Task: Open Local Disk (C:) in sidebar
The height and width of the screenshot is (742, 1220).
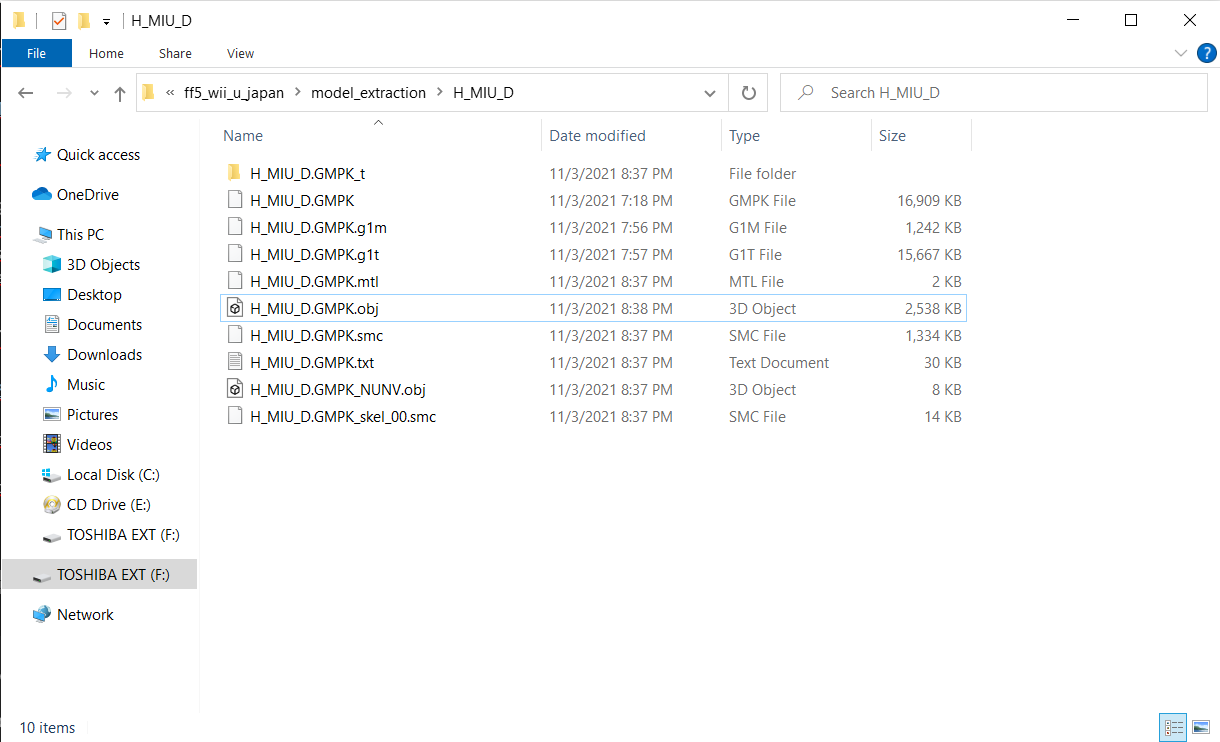Action: (113, 475)
